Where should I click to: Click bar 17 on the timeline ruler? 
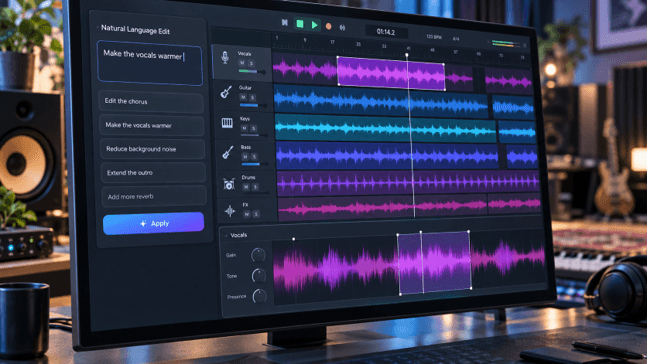(332, 42)
